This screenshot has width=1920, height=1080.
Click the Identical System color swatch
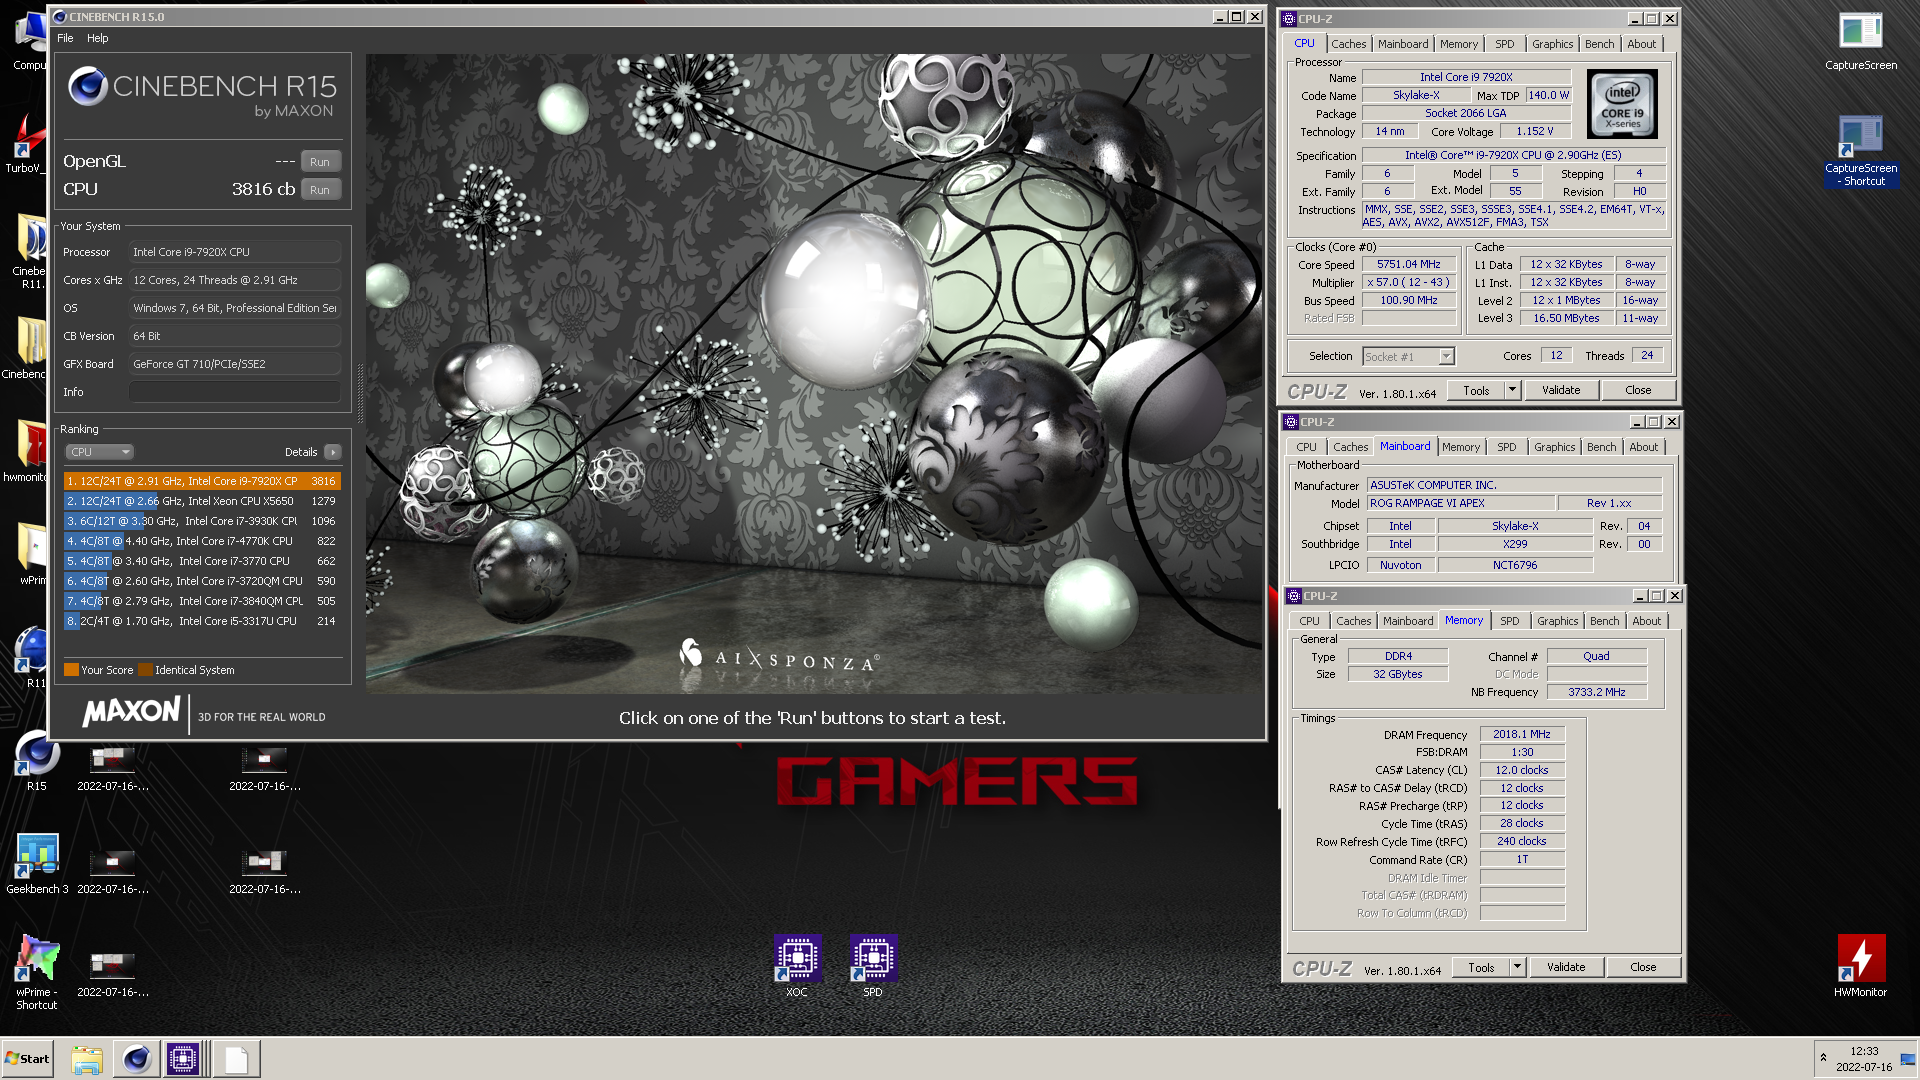point(145,670)
